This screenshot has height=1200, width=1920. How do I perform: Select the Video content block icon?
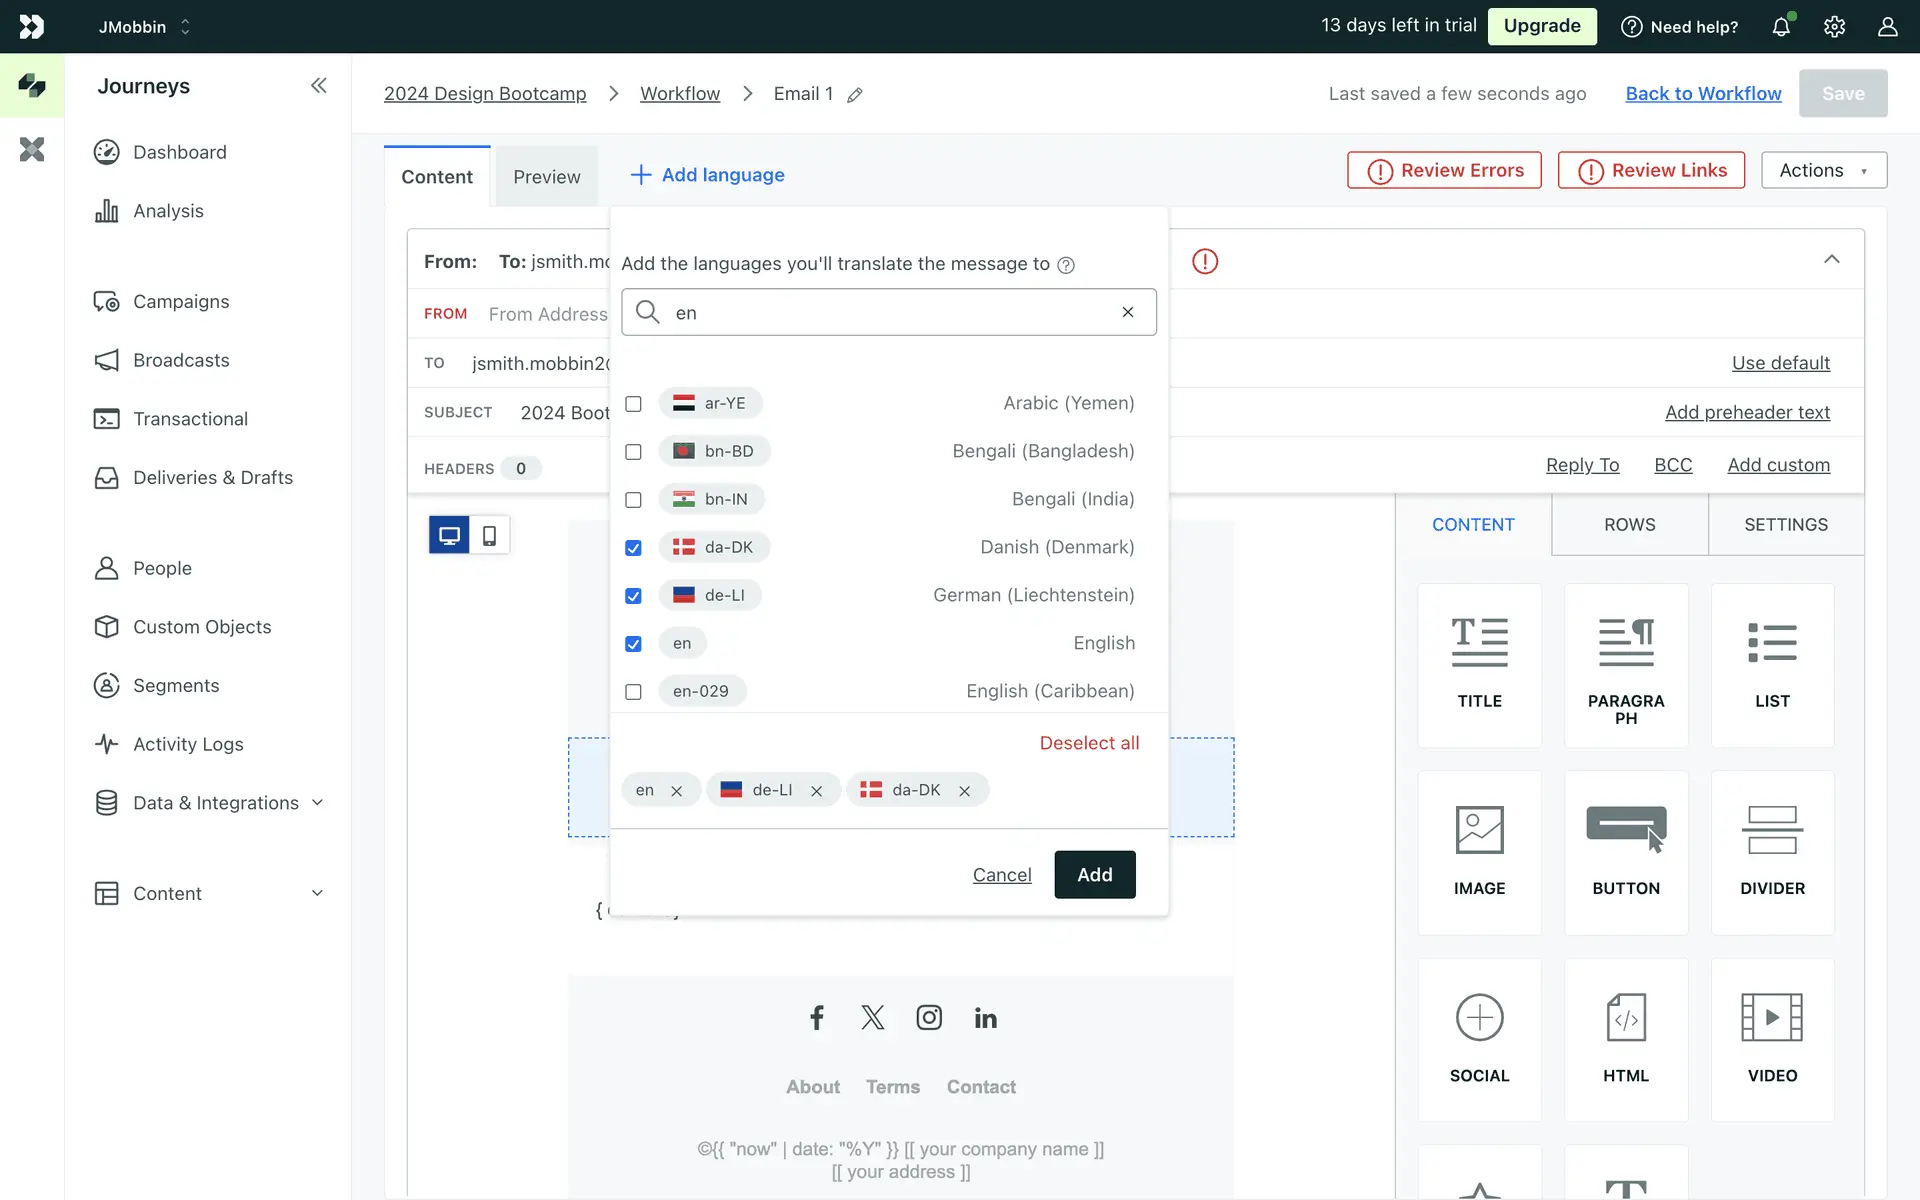click(1772, 1018)
